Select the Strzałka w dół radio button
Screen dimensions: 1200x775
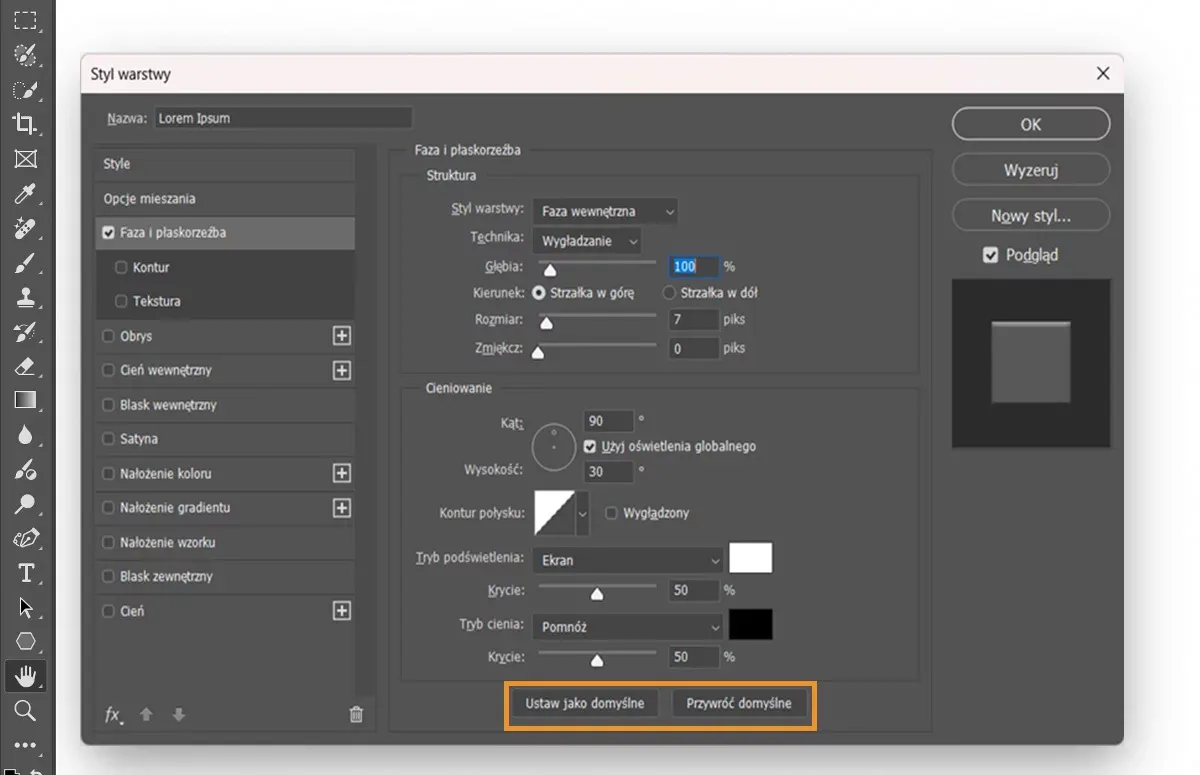[x=669, y=293]
